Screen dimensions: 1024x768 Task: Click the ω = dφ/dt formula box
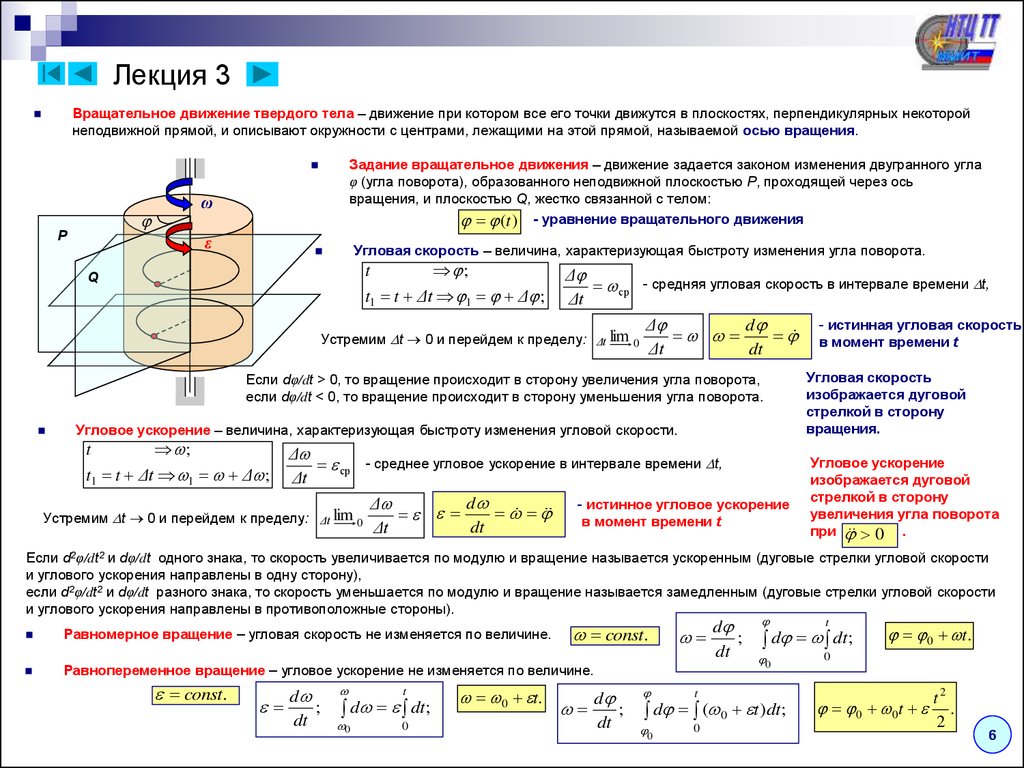tap(760, 336)
